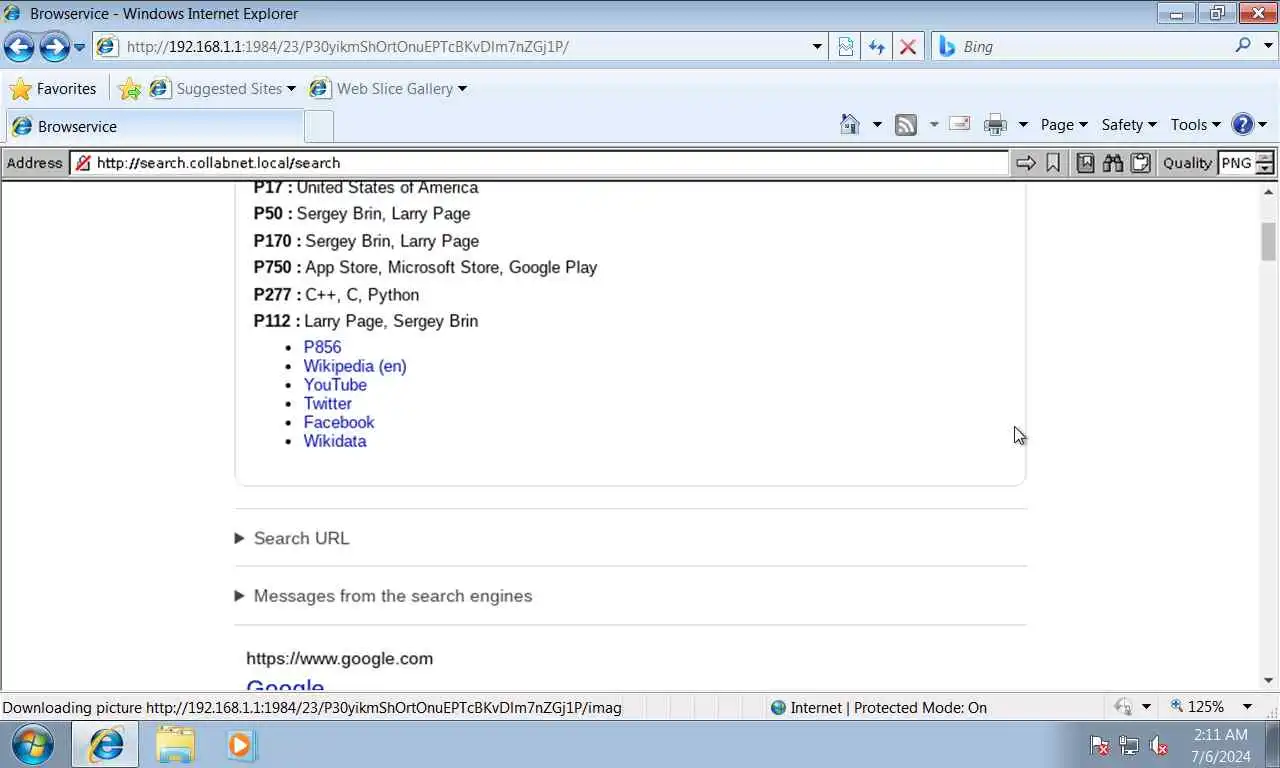Click the Compatibility View torn-page icon

click(x=845, y=46)
